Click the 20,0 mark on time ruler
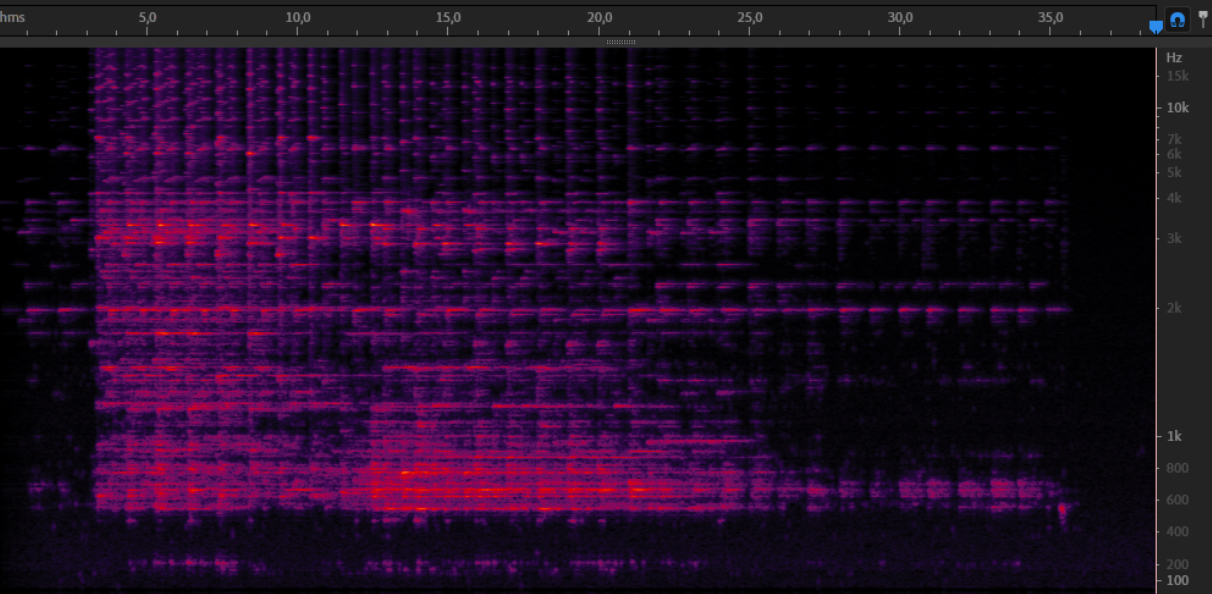The height and width of the screenshot is (594, 1212). click(599, 18)
